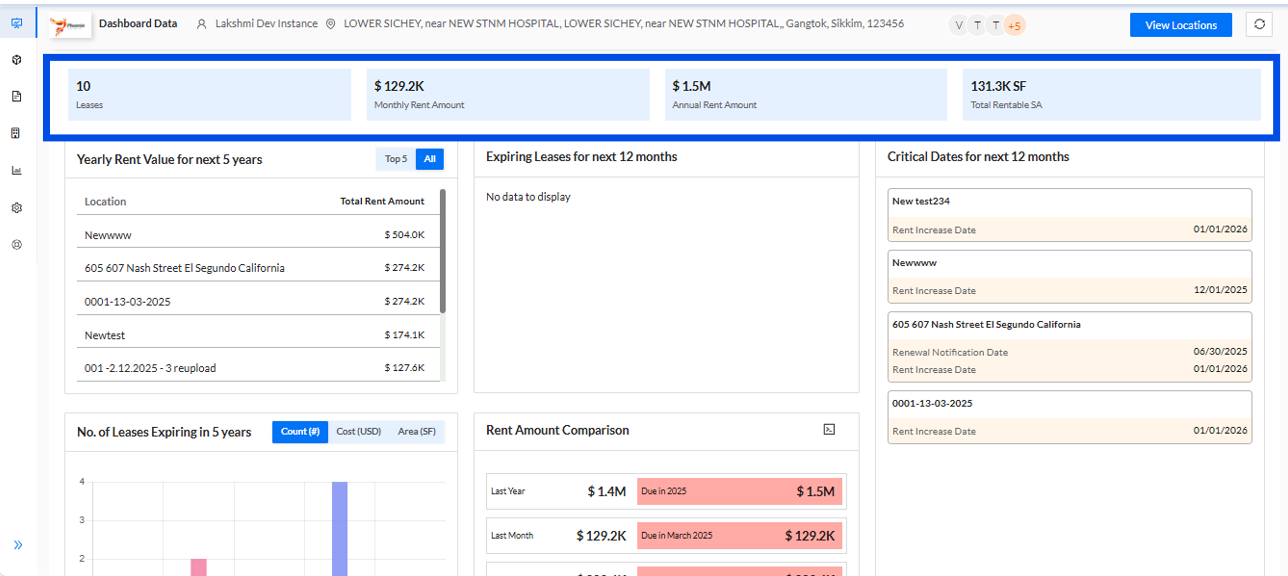Click the Phoenix company logo
Image resolution: width=1288 pixels, height=576 pixels.
coord(70,25)
